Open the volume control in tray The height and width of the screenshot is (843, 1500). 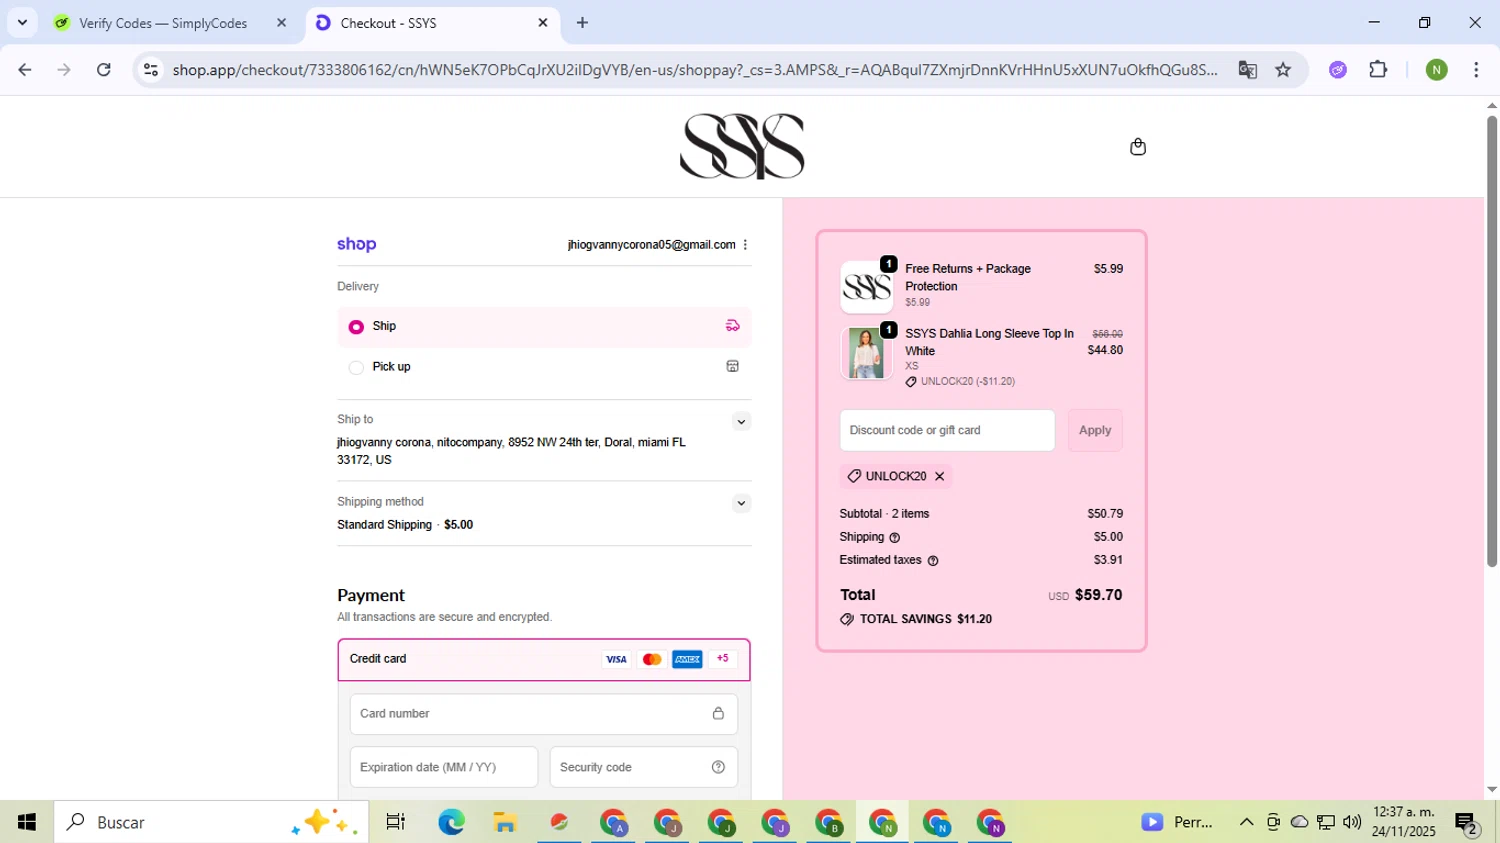1352,822
